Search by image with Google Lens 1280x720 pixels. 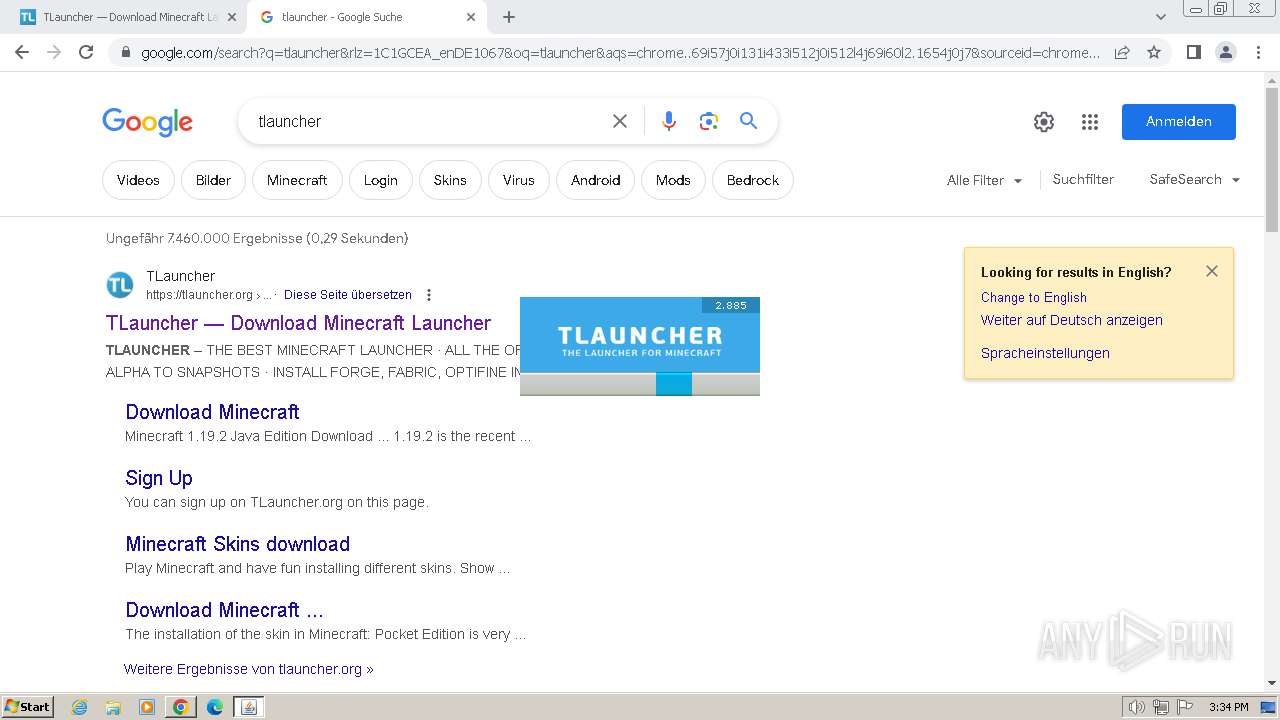pyautogui.click(x=709, y=121)
